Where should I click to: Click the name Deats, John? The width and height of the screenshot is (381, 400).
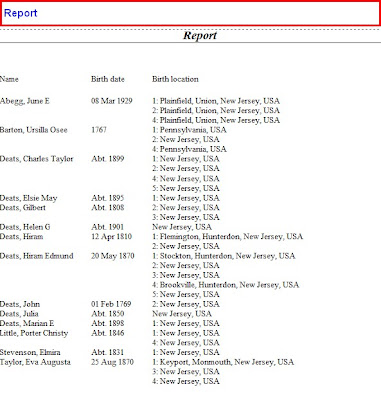click(20, 304)
